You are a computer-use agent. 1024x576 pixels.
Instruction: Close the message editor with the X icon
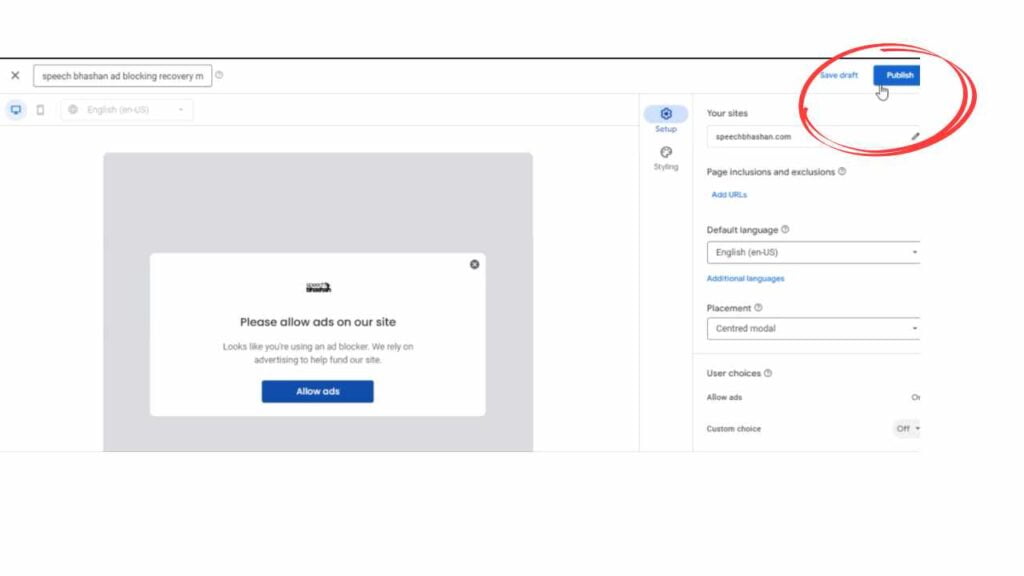tap(15, 76)
